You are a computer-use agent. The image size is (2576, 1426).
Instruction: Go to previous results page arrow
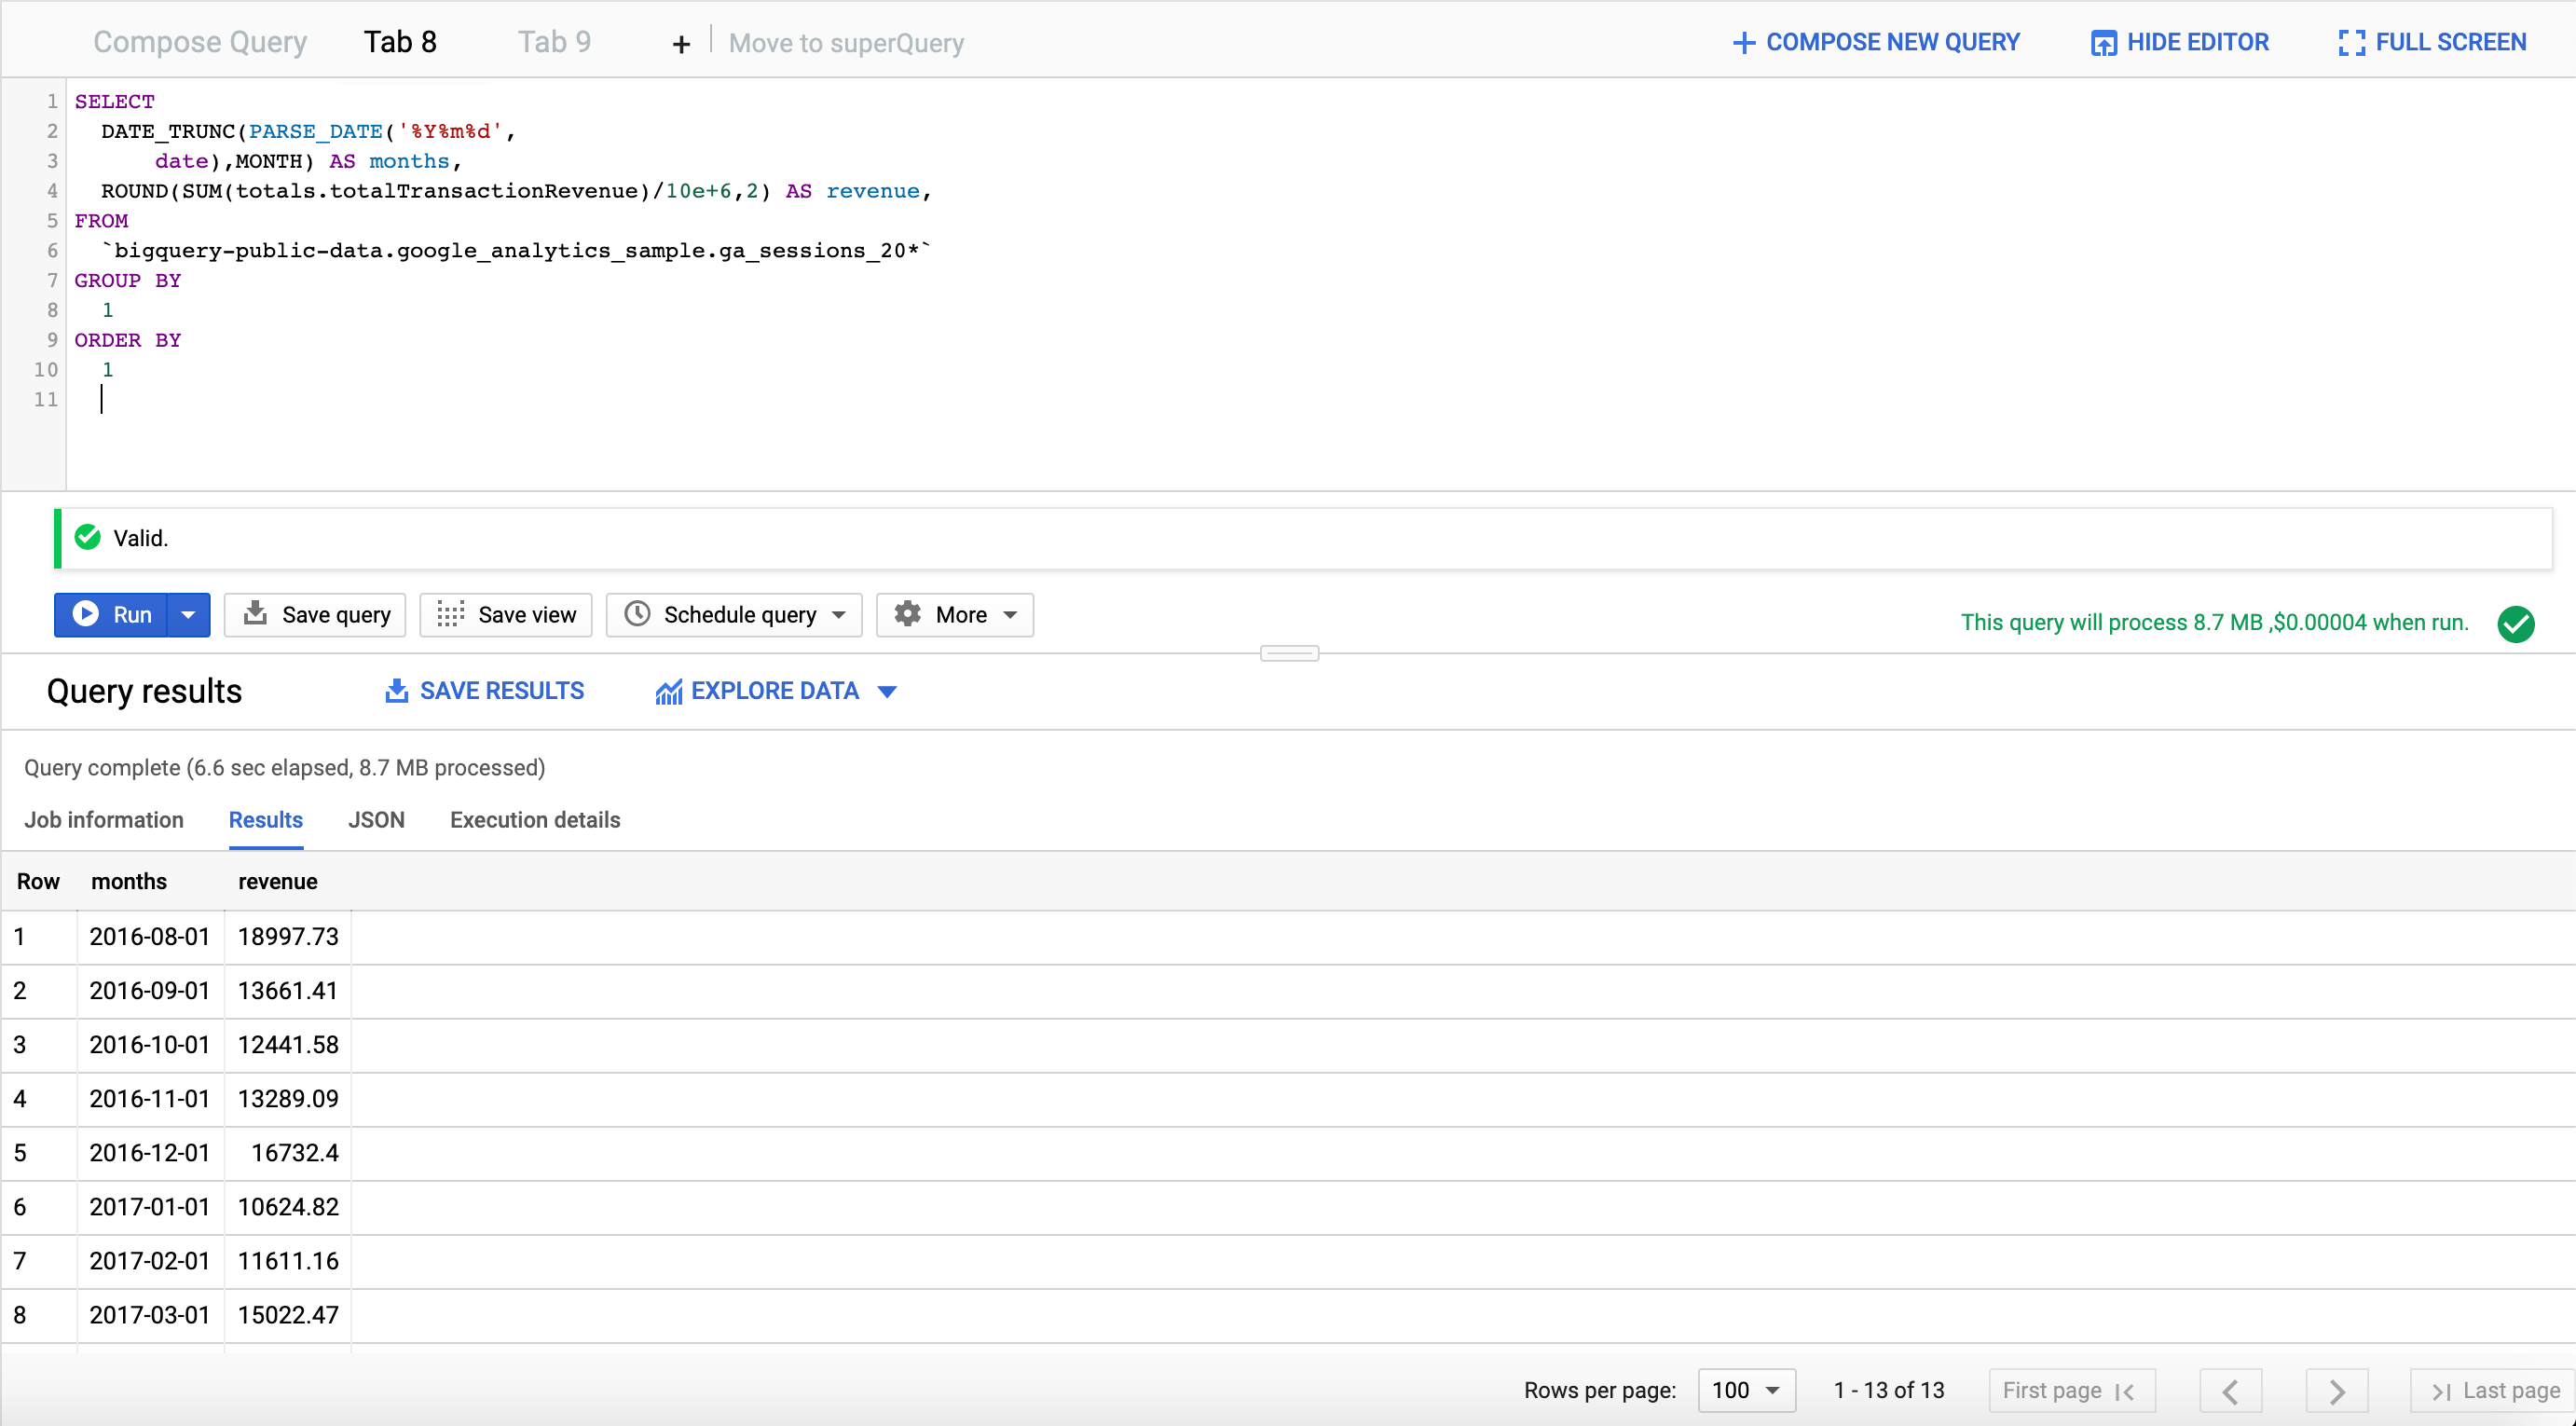coord(2230,1391)
